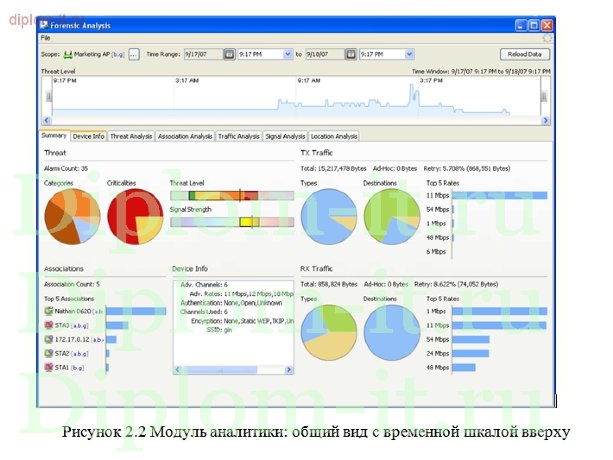Click the Criticalities pie chart
Image resolution: width=613 pixels, height=460 pixels.
coord(135,217)
